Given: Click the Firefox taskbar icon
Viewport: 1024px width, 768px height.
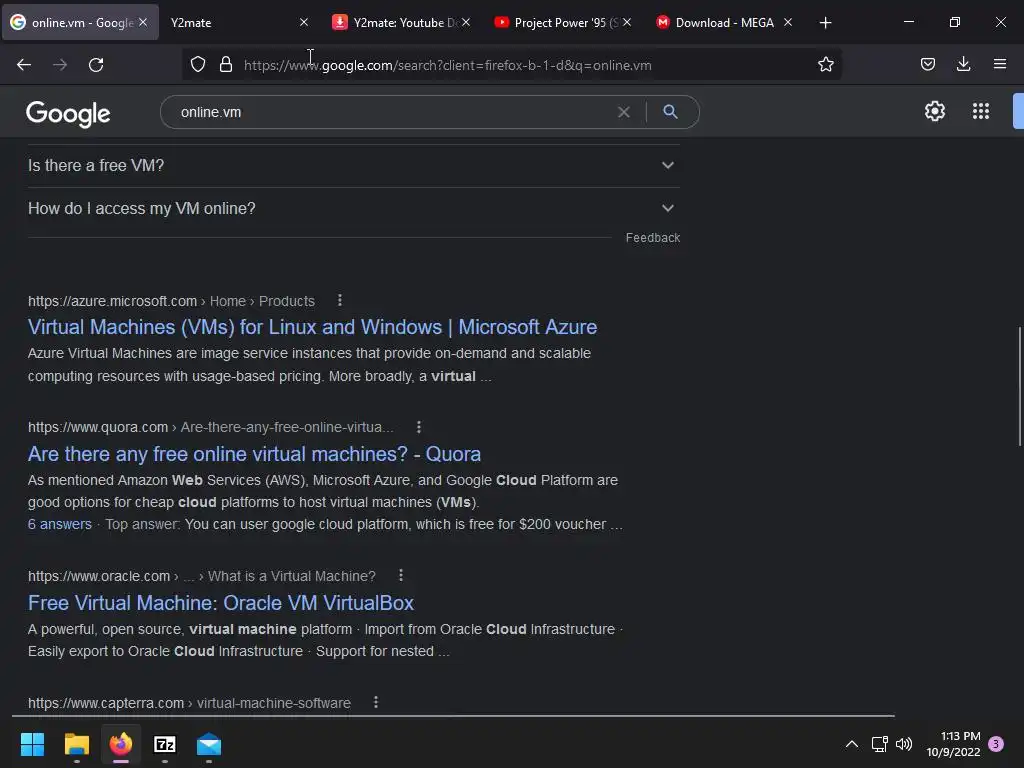Looking at the screenshot, I should click(121, 744).
